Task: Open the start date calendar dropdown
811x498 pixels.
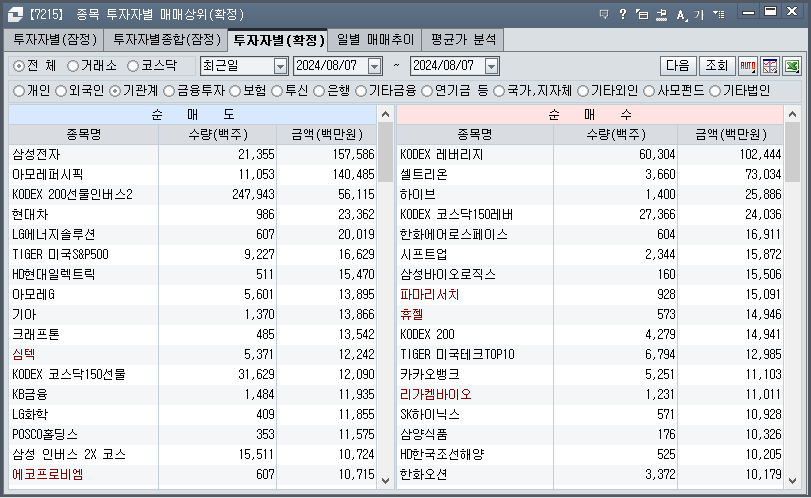Action: point(374,66)
